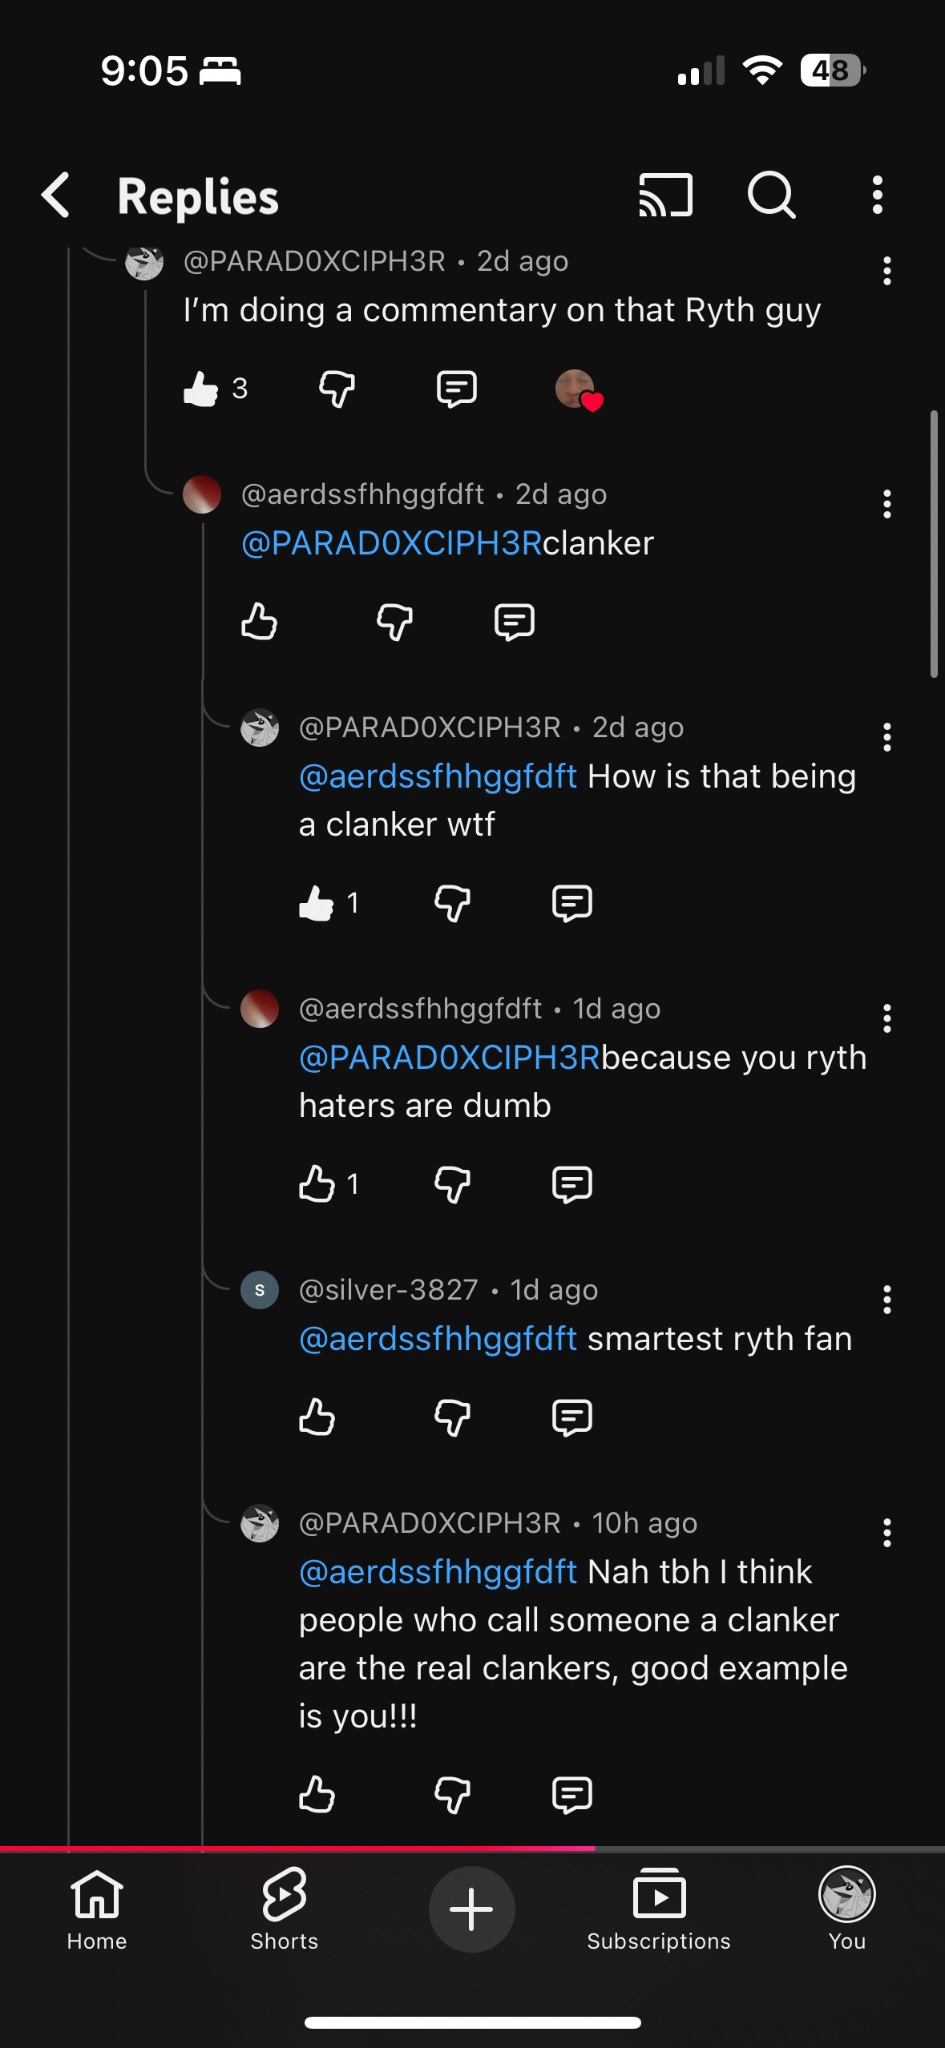
Task: Reply to the "real clankers" comment
Action: (x=571, y=1795)
